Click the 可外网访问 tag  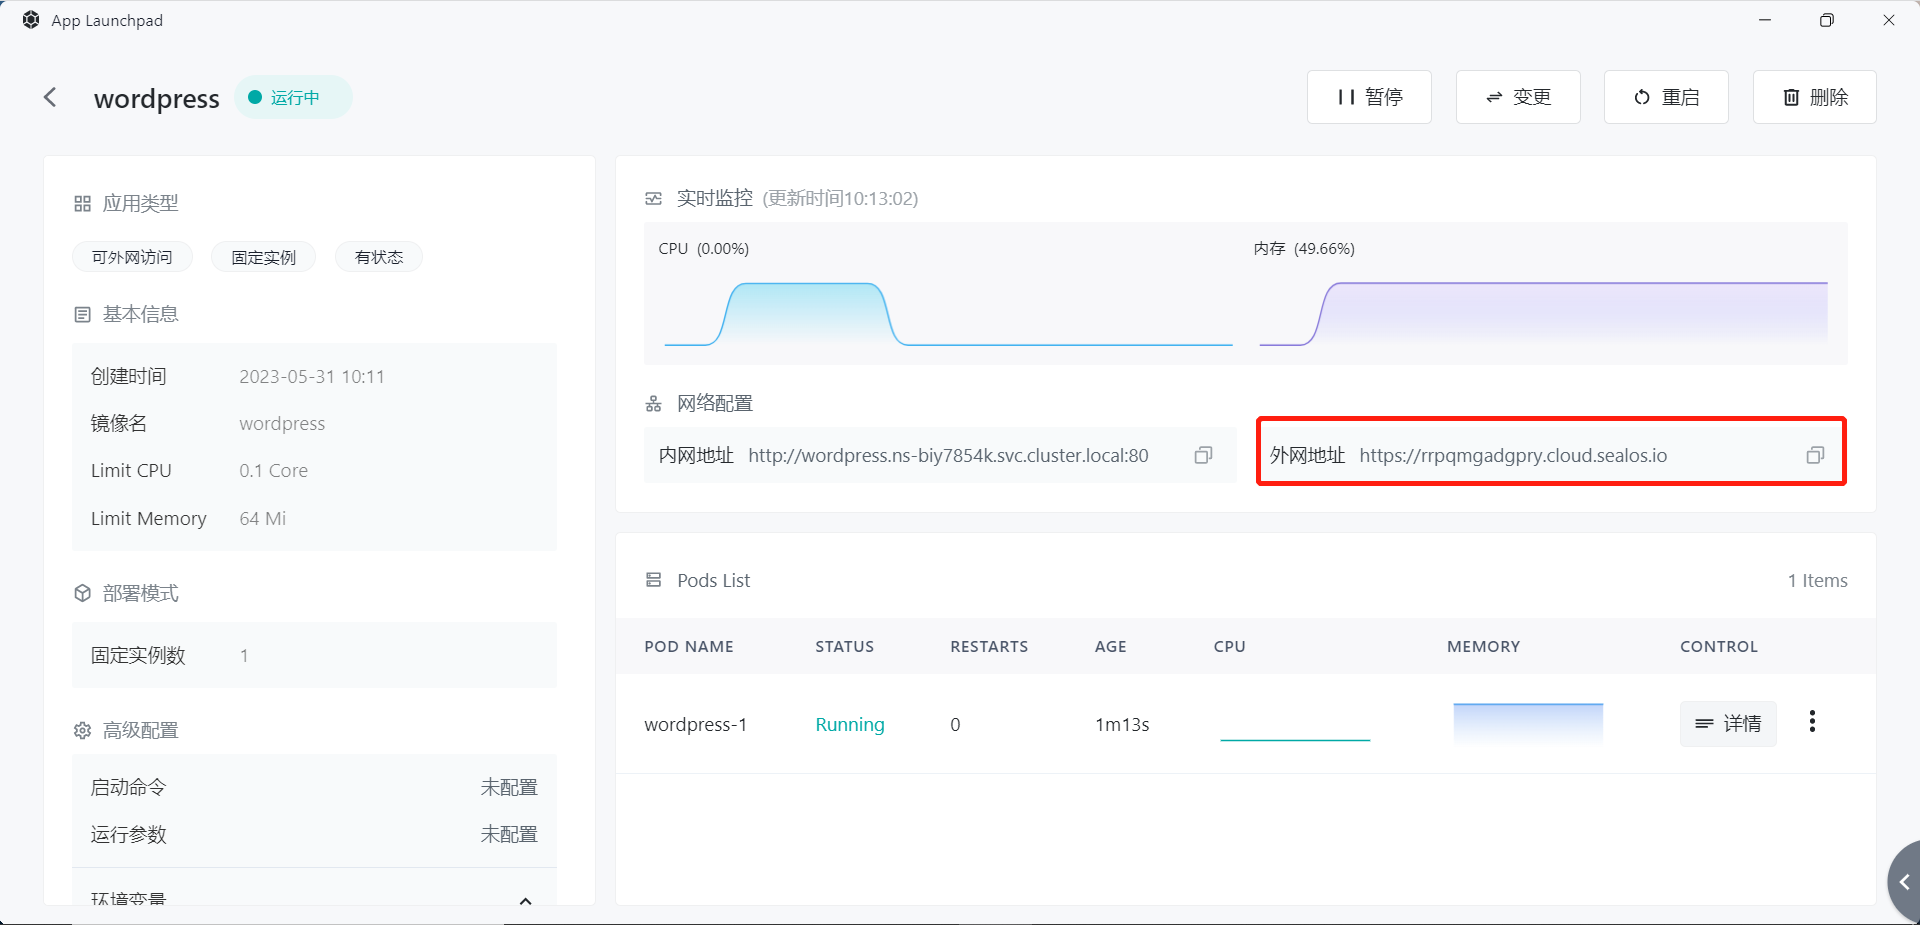coord(132,257)
